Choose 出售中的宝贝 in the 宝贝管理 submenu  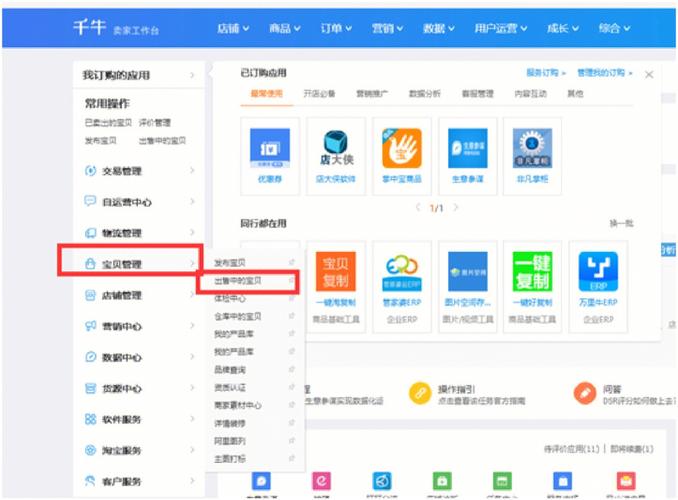pyautogui.click(x=238, y=281)
